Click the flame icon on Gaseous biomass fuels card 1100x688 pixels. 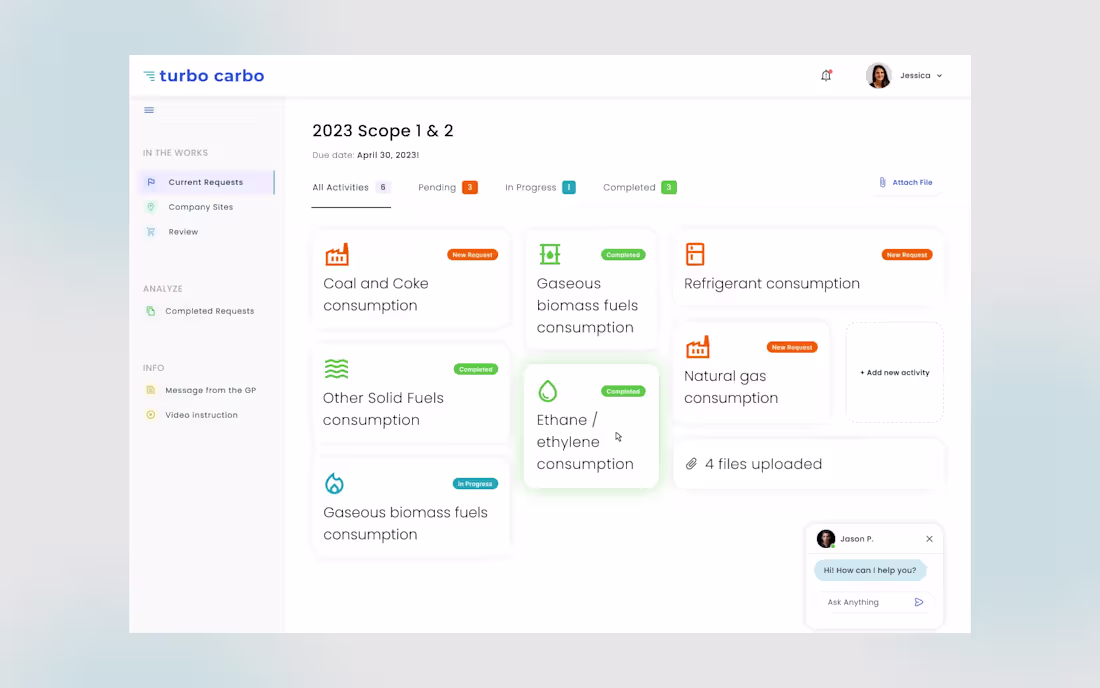pos(334,483)
